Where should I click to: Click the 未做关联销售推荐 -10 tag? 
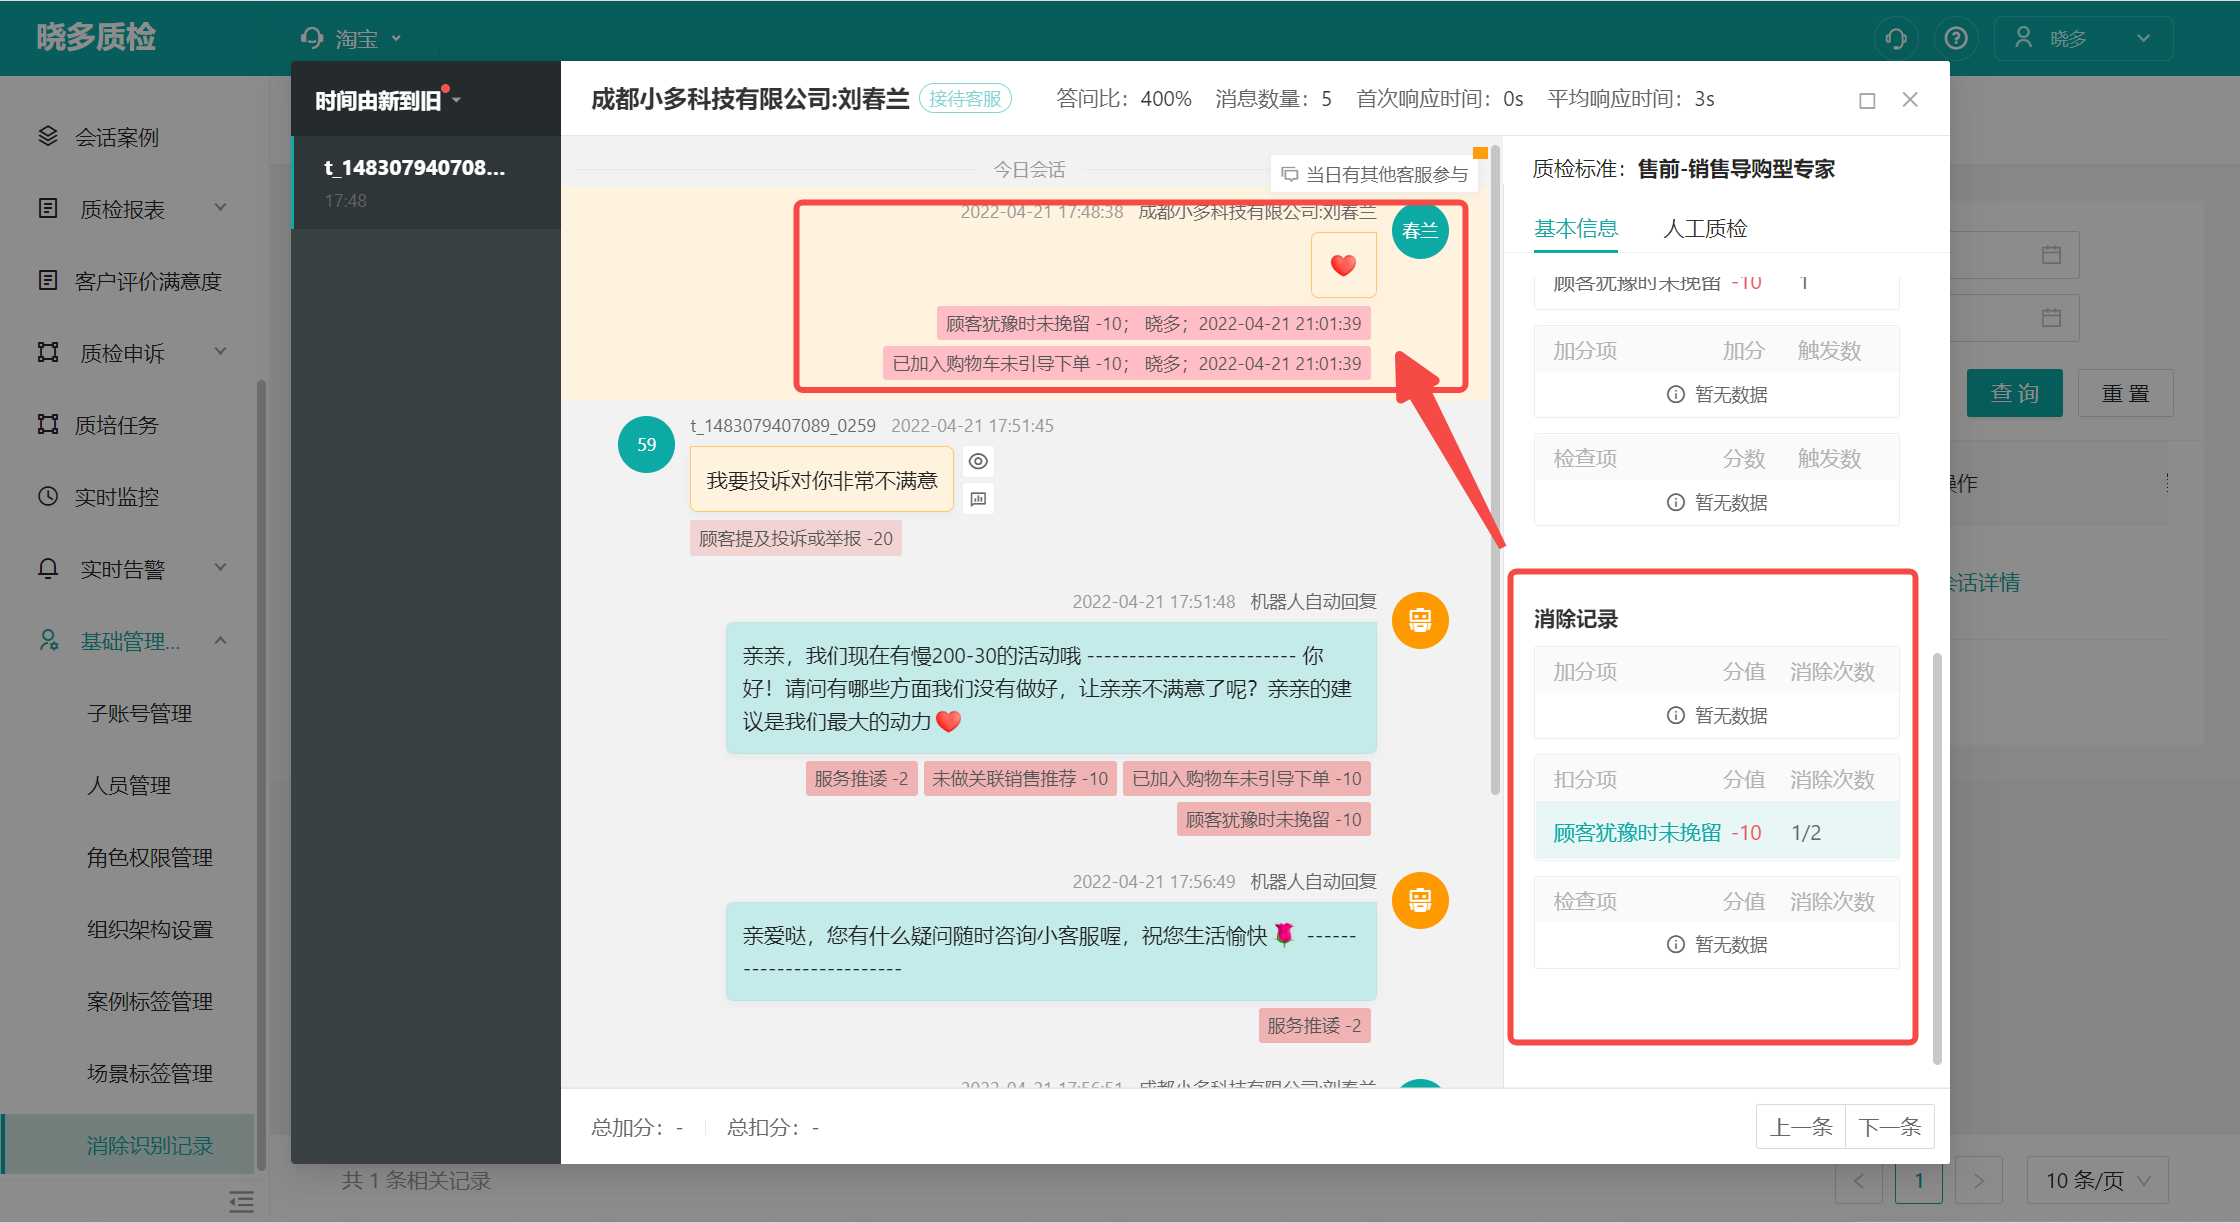tap(1020, 778)
